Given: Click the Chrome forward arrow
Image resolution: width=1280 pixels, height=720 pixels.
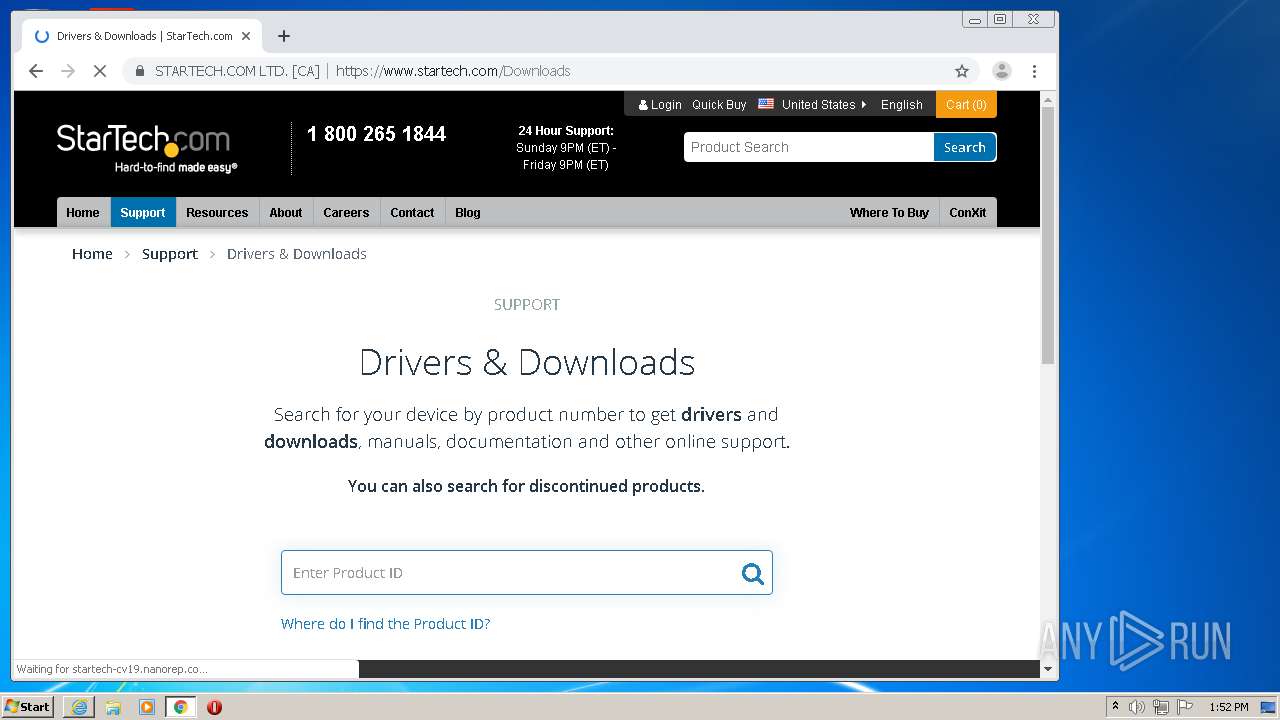Looking at the screenshot, I should click(x=68, y=71).
